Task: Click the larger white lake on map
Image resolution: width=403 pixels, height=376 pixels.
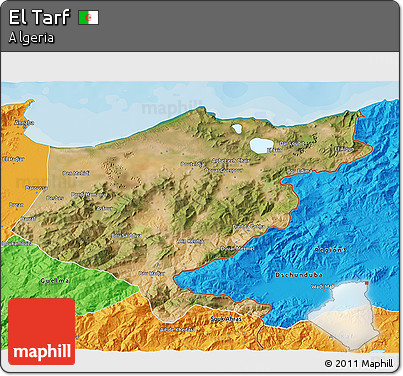Action: (x=261, y=146)
